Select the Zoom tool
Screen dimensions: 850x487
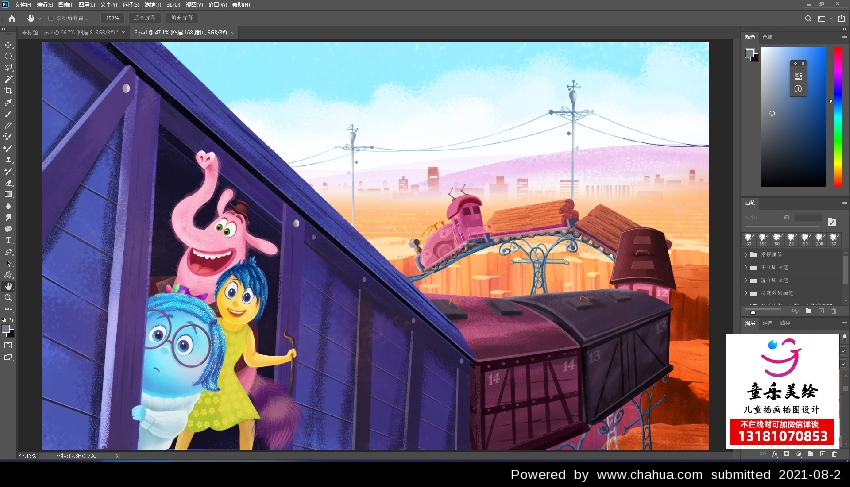[x=8, y=298]
